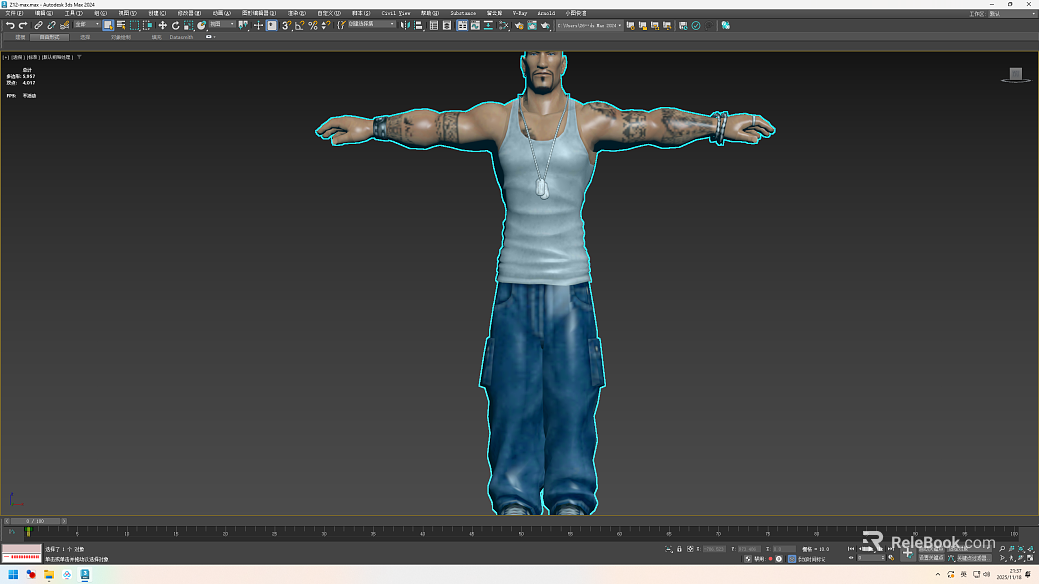Click Use Pivot Point Center icon
This screenshot has width=1039, height=584.
pyautogui.click(x=244, y=25)
